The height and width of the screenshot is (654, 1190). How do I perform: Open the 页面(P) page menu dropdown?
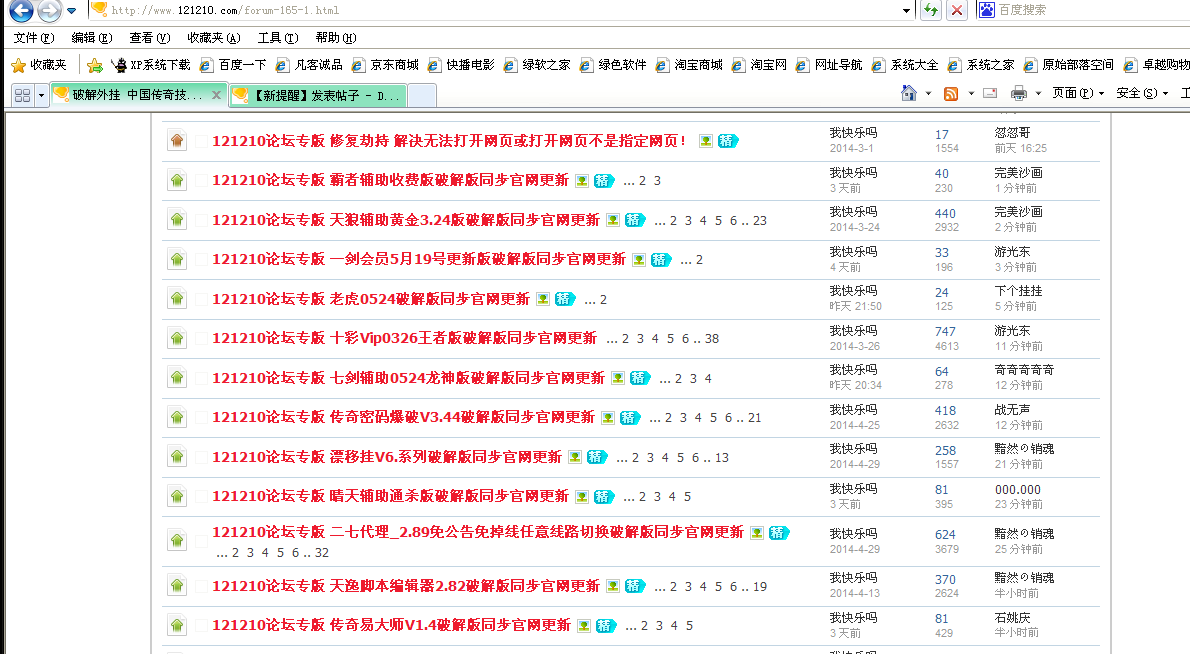(x=1078, y=93)
